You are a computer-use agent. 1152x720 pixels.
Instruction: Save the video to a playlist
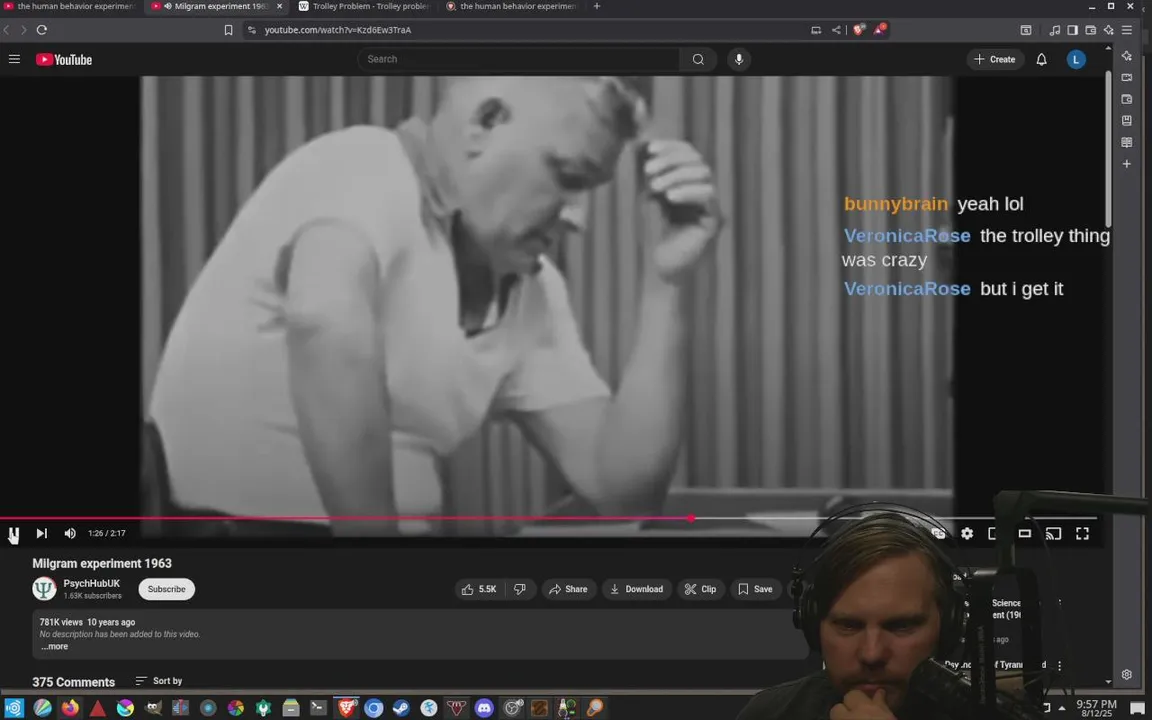pyautogui.click(x=755, y=589)
